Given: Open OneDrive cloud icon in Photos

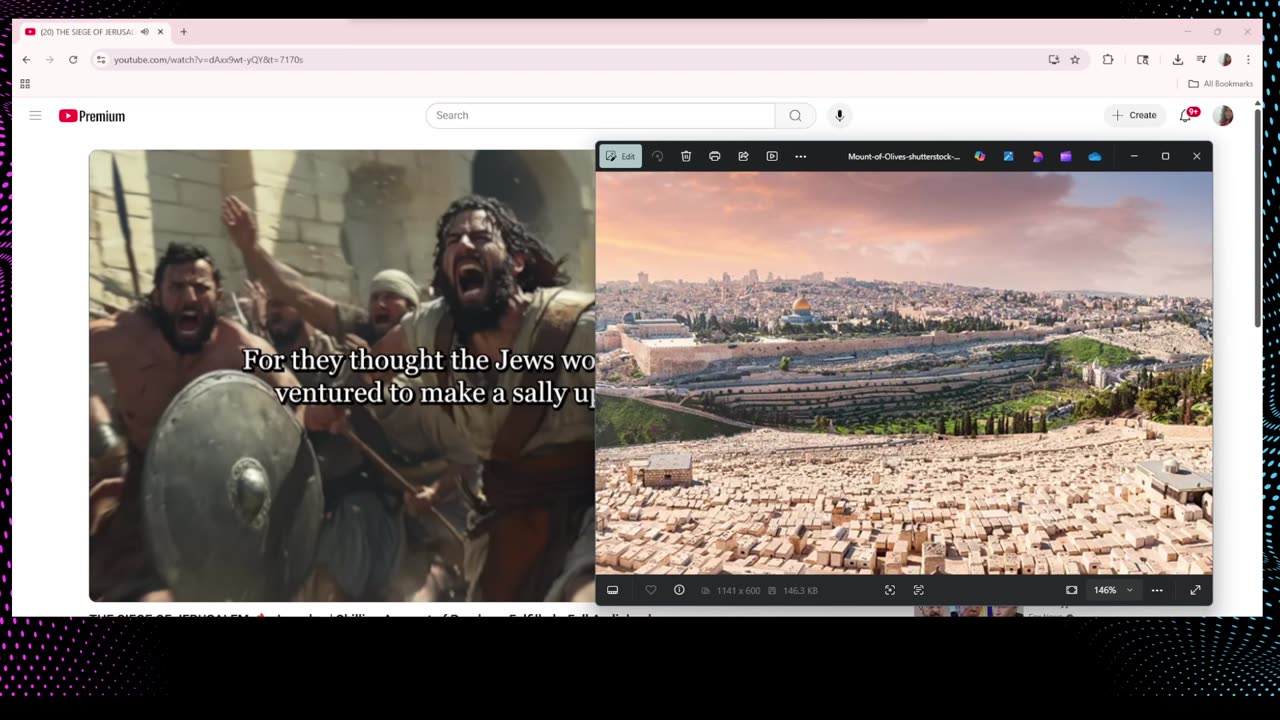Looking at the screenshot, I should tap(1095, 156).
